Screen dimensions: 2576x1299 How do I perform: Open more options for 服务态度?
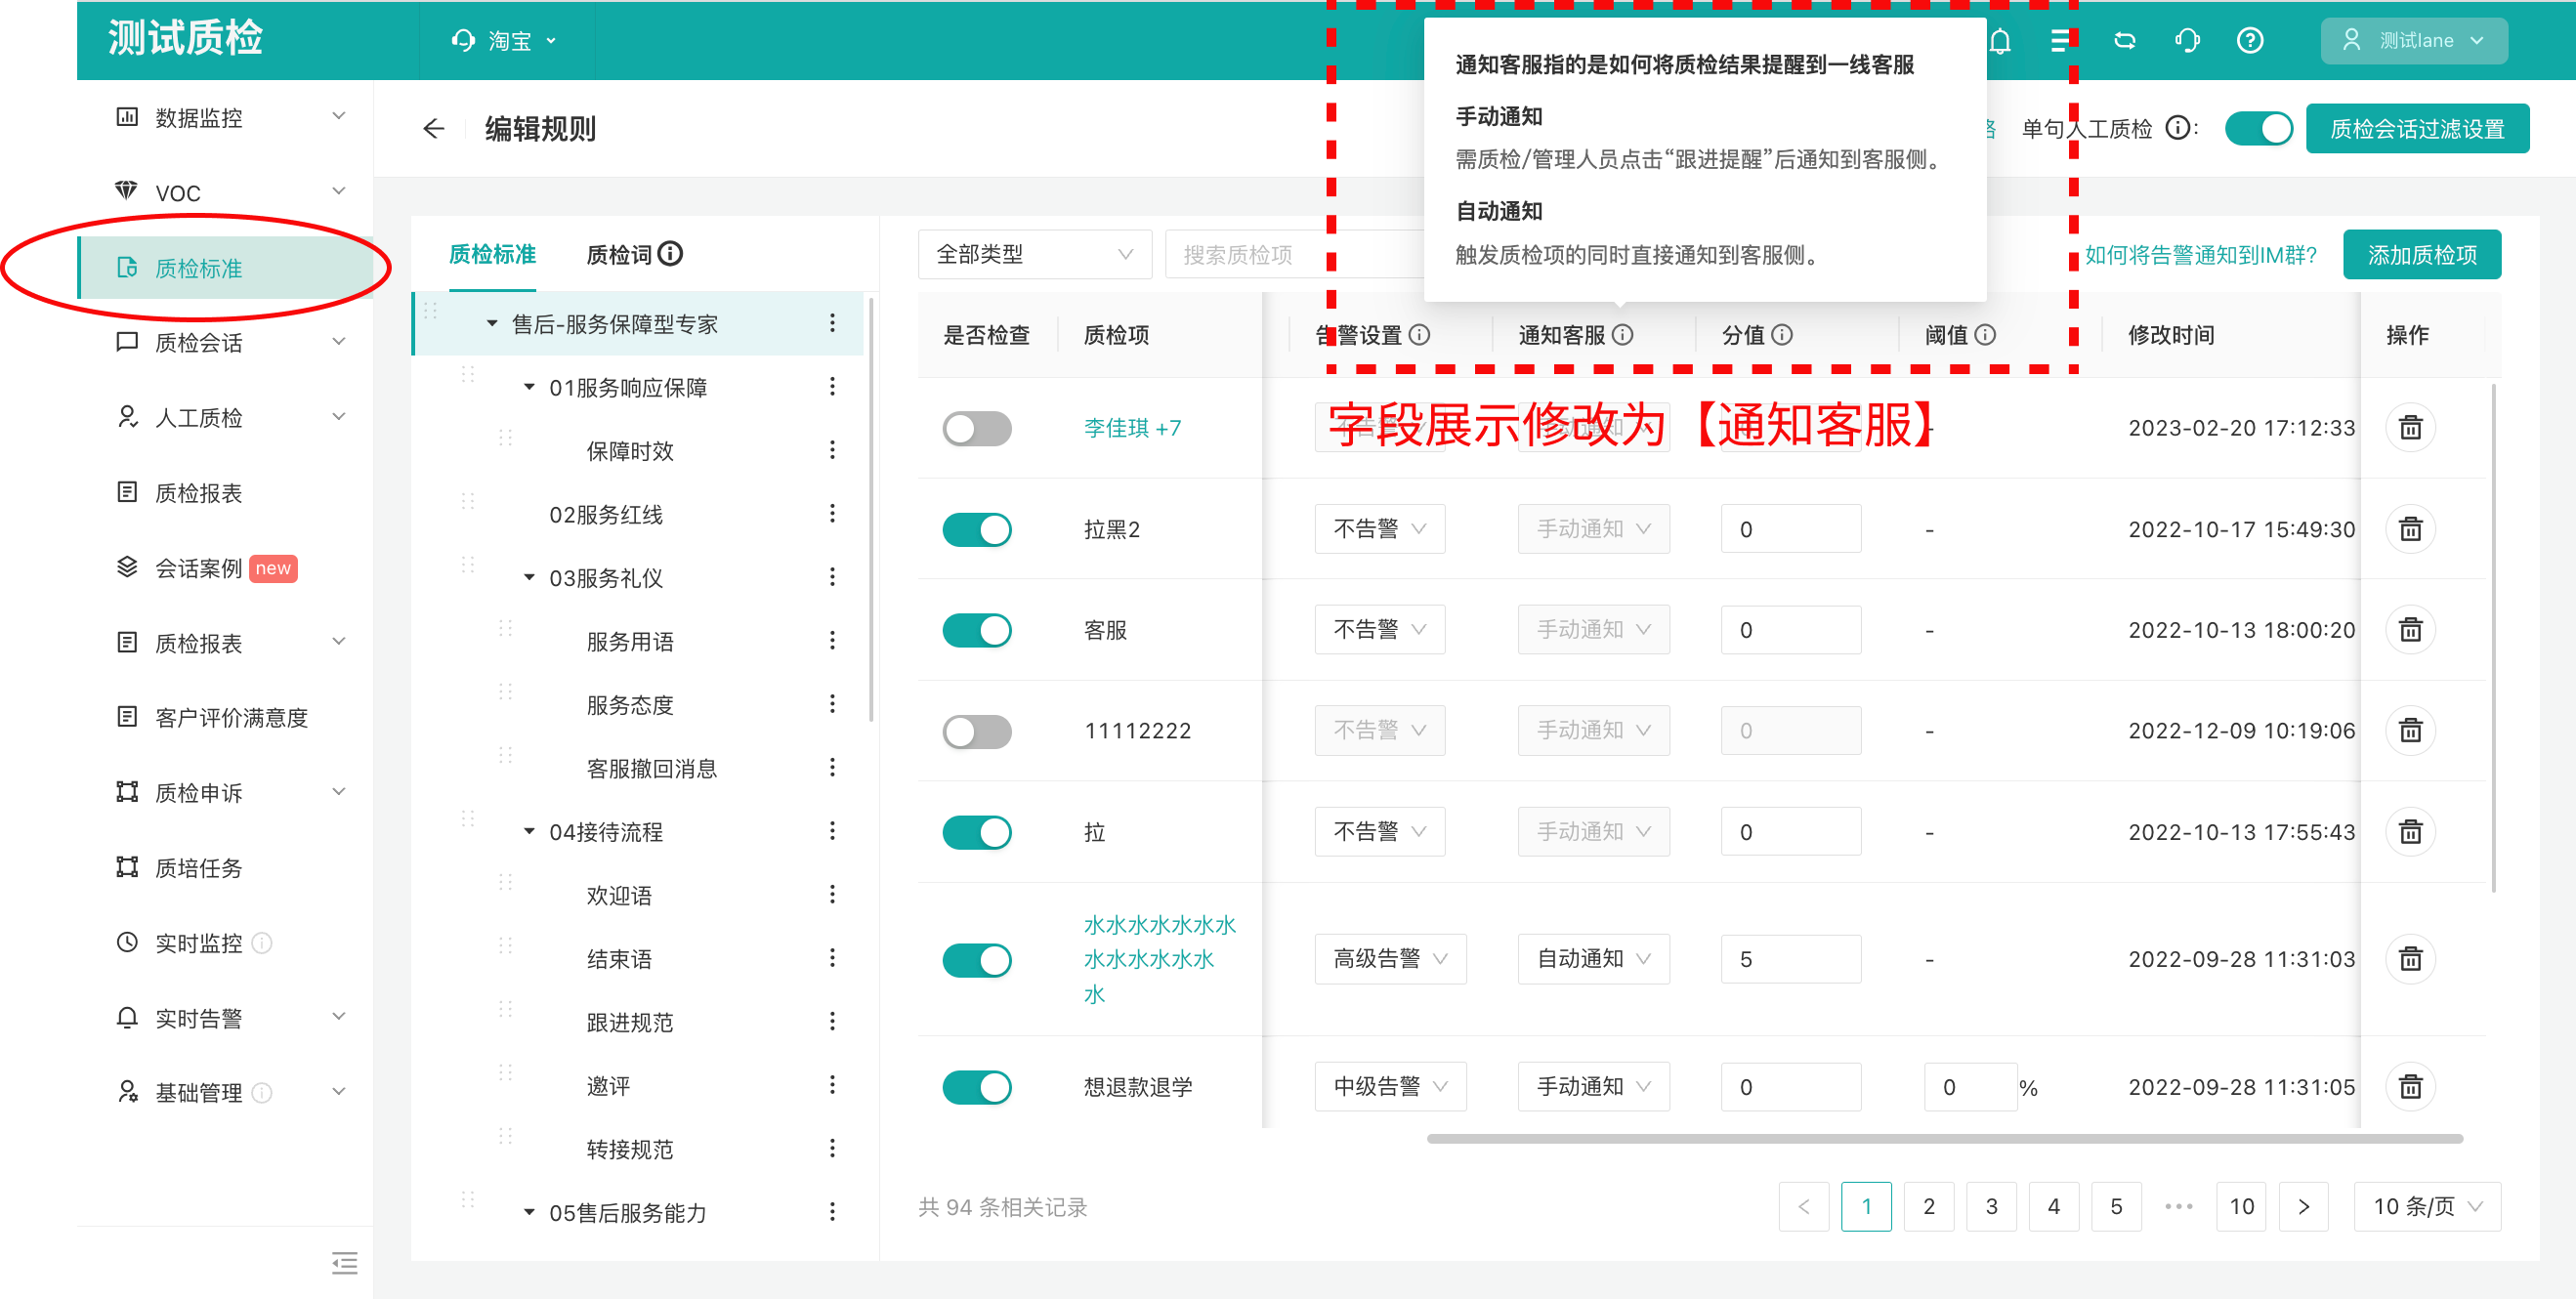click(x=832, y=704)
